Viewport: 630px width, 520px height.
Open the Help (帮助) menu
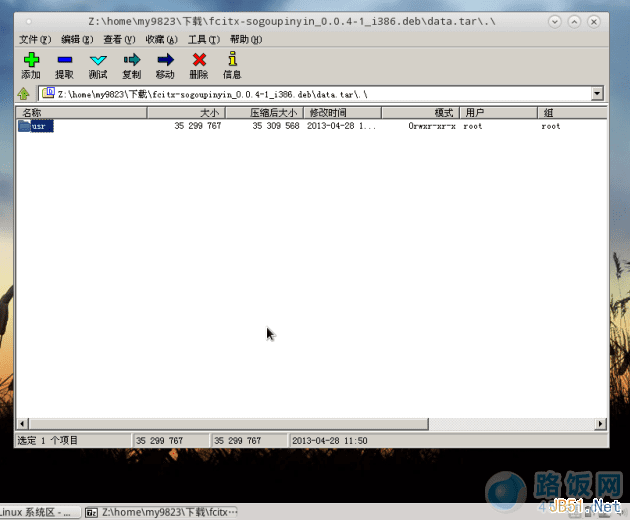pyautogui.click(x=246, y=39)
